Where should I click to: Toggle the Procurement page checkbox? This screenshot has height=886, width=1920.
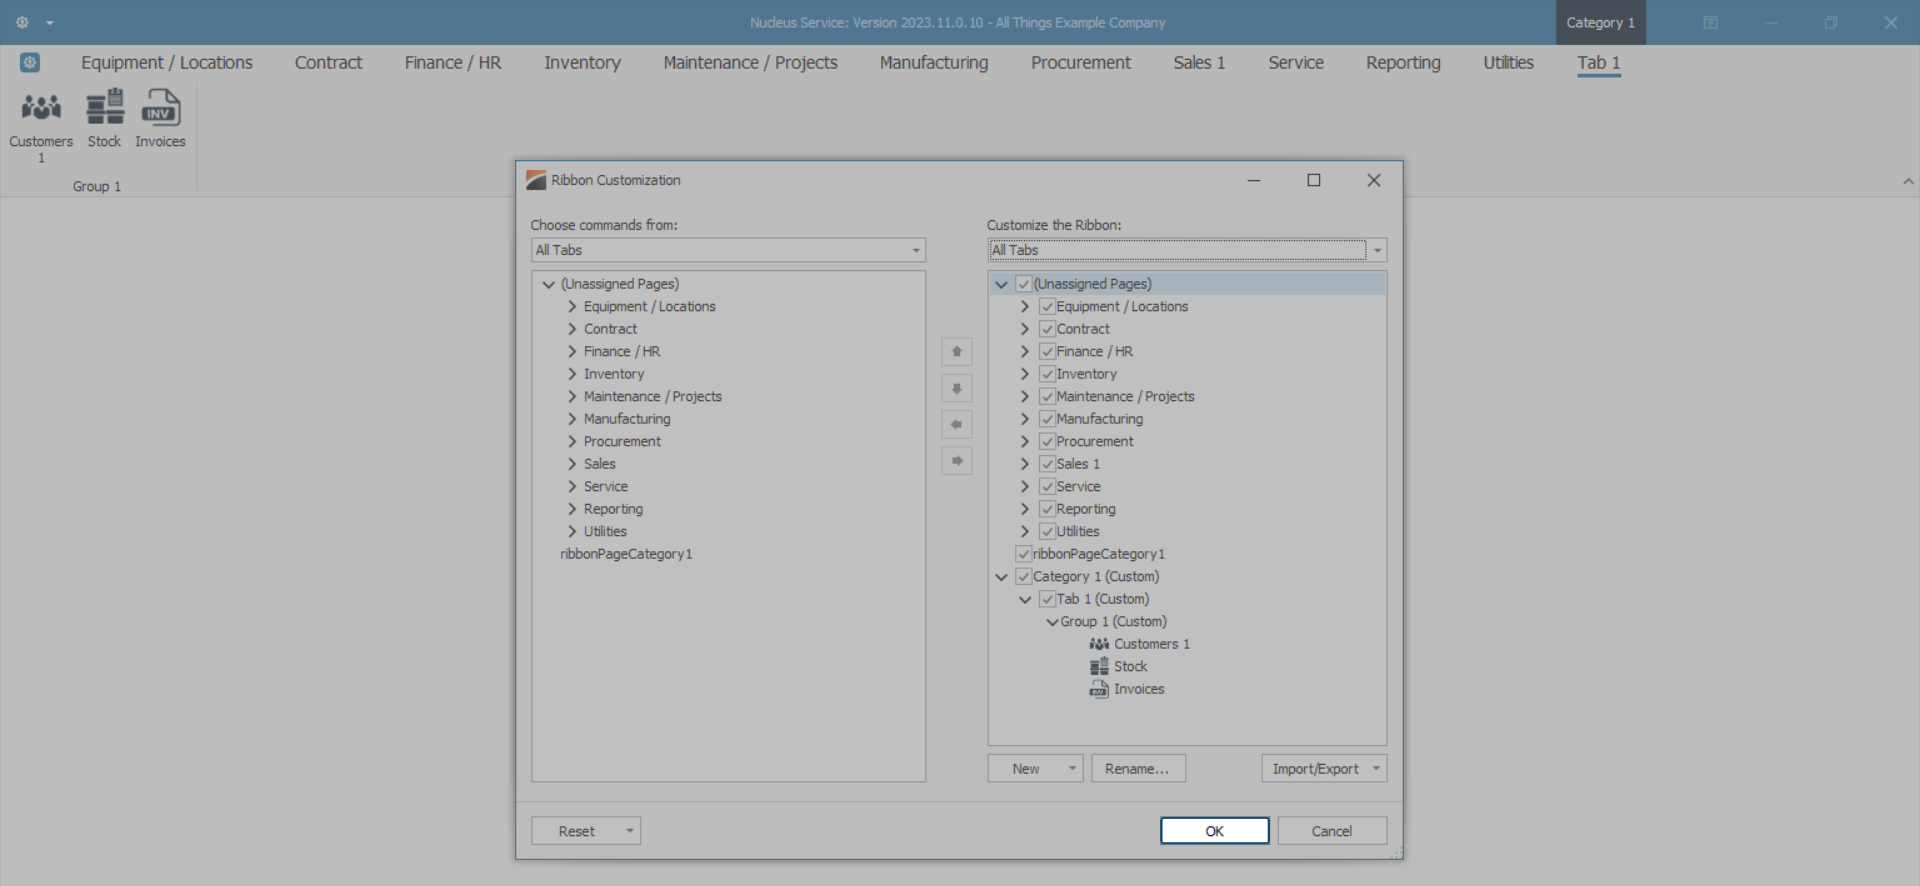(x=1047, y=442)
